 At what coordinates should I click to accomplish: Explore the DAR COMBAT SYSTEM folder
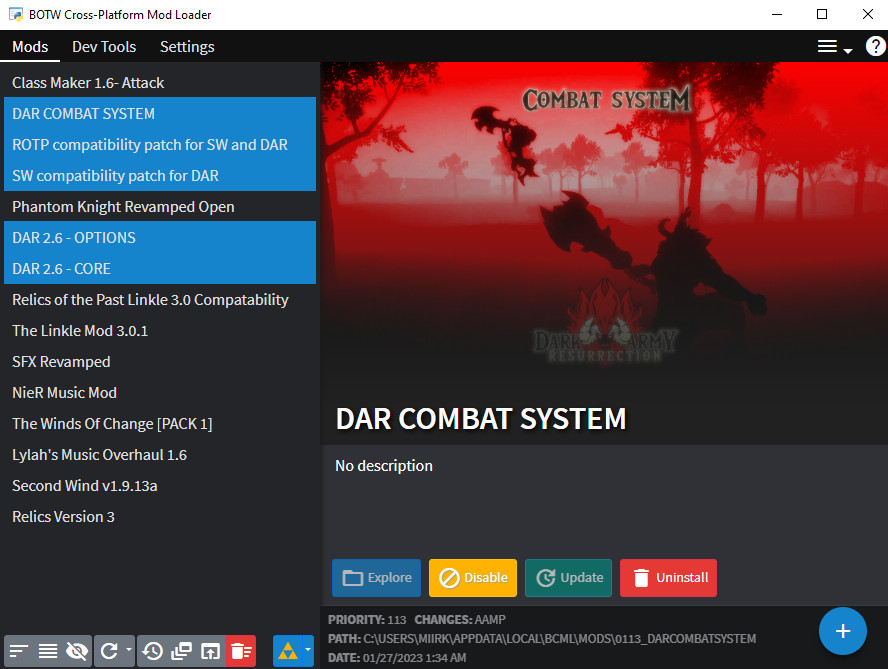[x=376, y=578]
